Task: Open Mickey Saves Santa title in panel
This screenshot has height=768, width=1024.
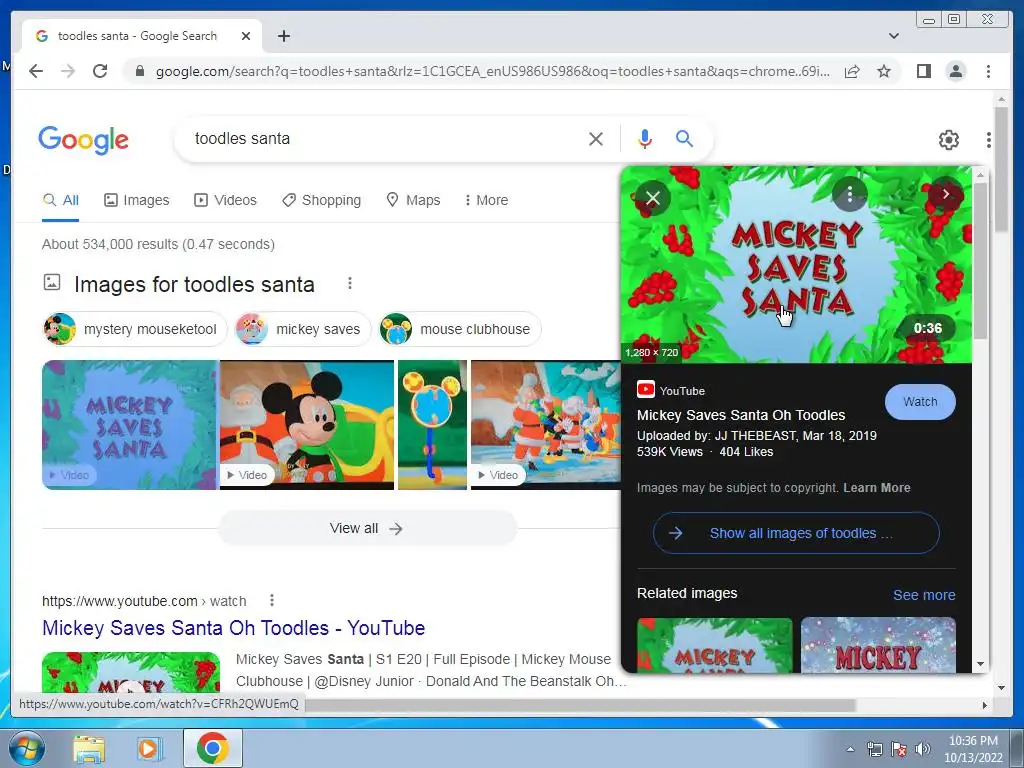Action: coord(741,415)
